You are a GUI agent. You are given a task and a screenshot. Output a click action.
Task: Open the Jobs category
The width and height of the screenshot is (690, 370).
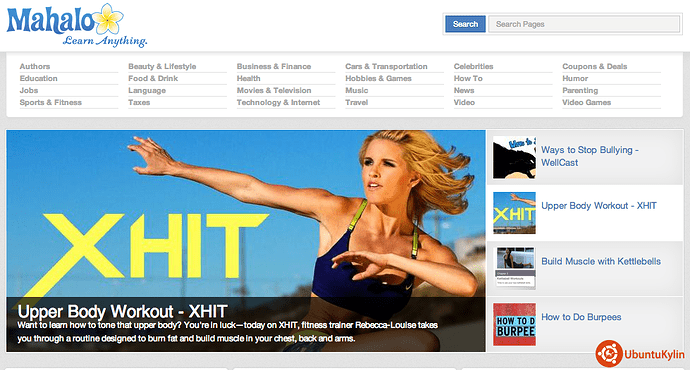(x=29, y=90)
